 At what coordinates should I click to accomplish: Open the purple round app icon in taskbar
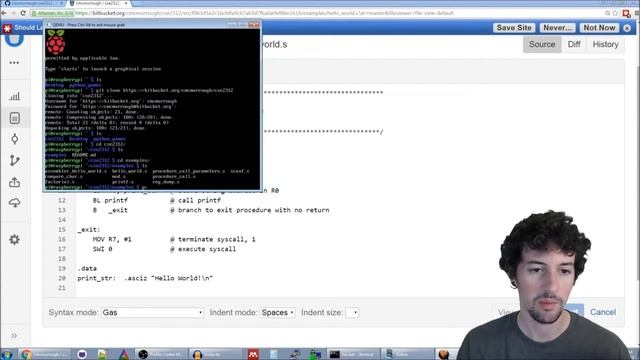pos(82,354)
